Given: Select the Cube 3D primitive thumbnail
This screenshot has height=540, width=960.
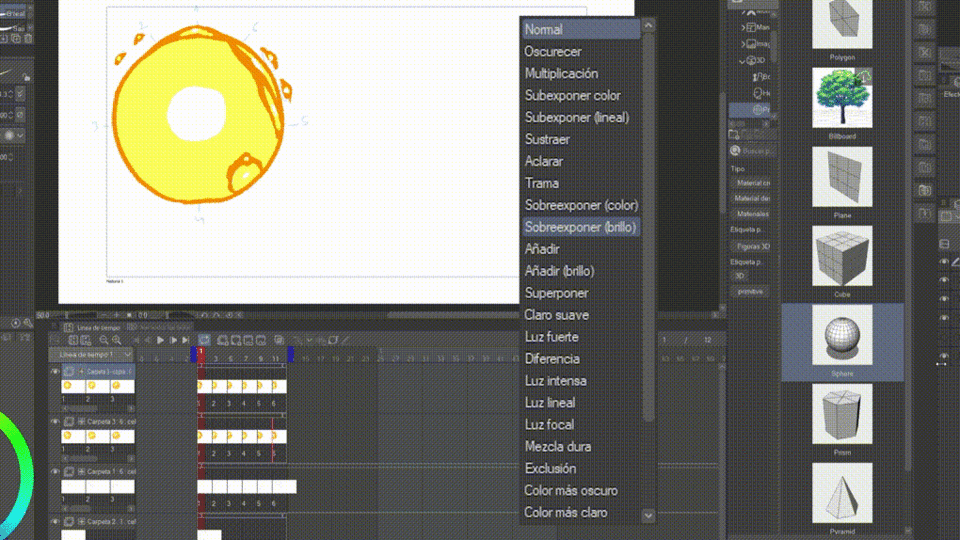Looking at the screenshot, I should click(842, 256).
